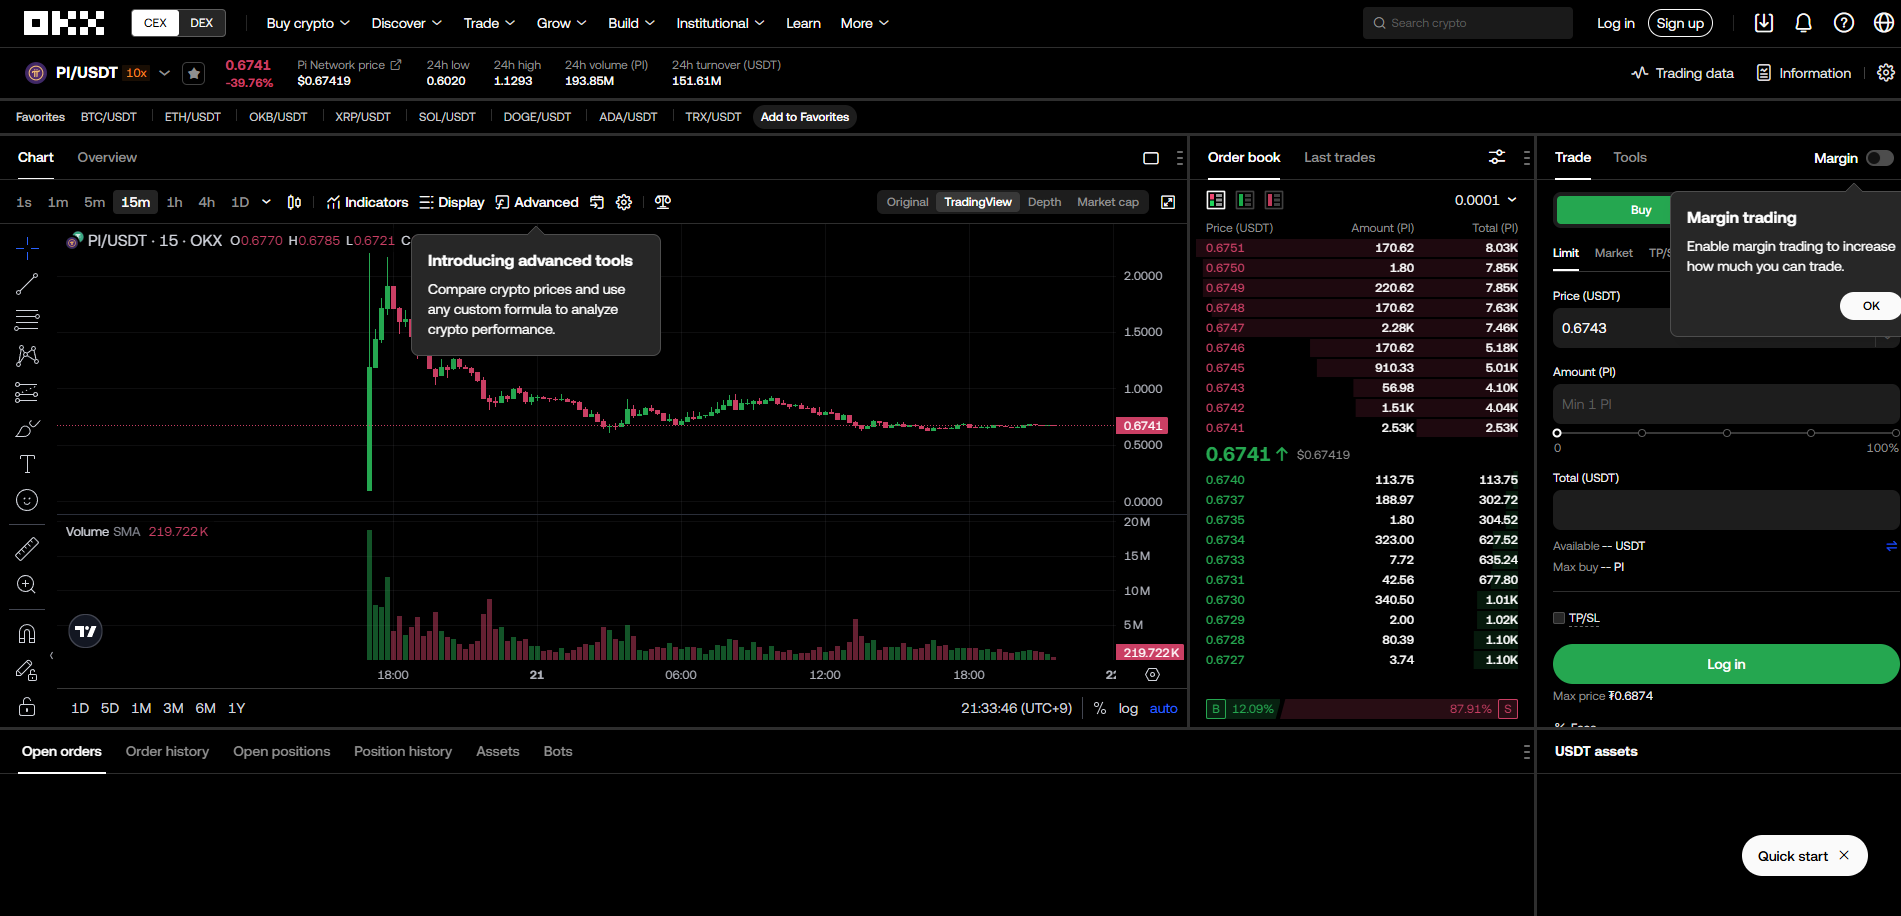The width and height of the screenshot is (1901, 916).
Task: Select the trend line drawing tool
Action: (x=27, y=284)
